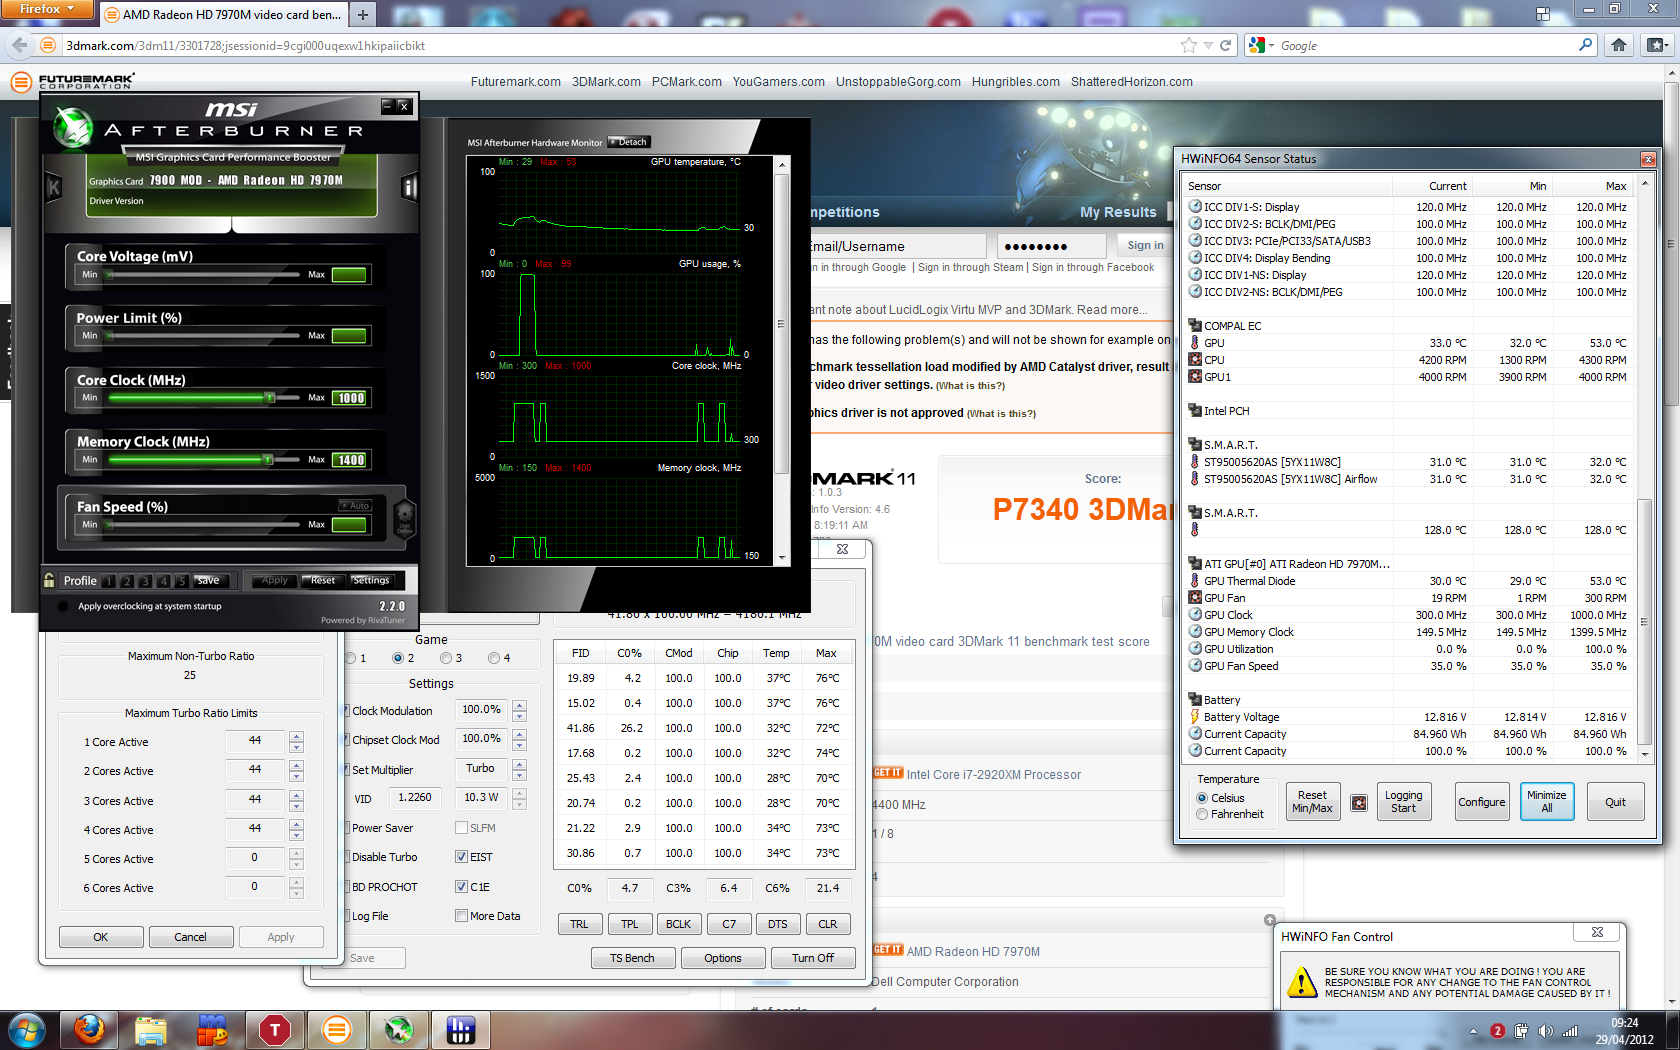The image size is (1680, 1050).
Task: Decrease Set Multiplier with down arrow
Action: pyautogui.click(x=520, y=775)
